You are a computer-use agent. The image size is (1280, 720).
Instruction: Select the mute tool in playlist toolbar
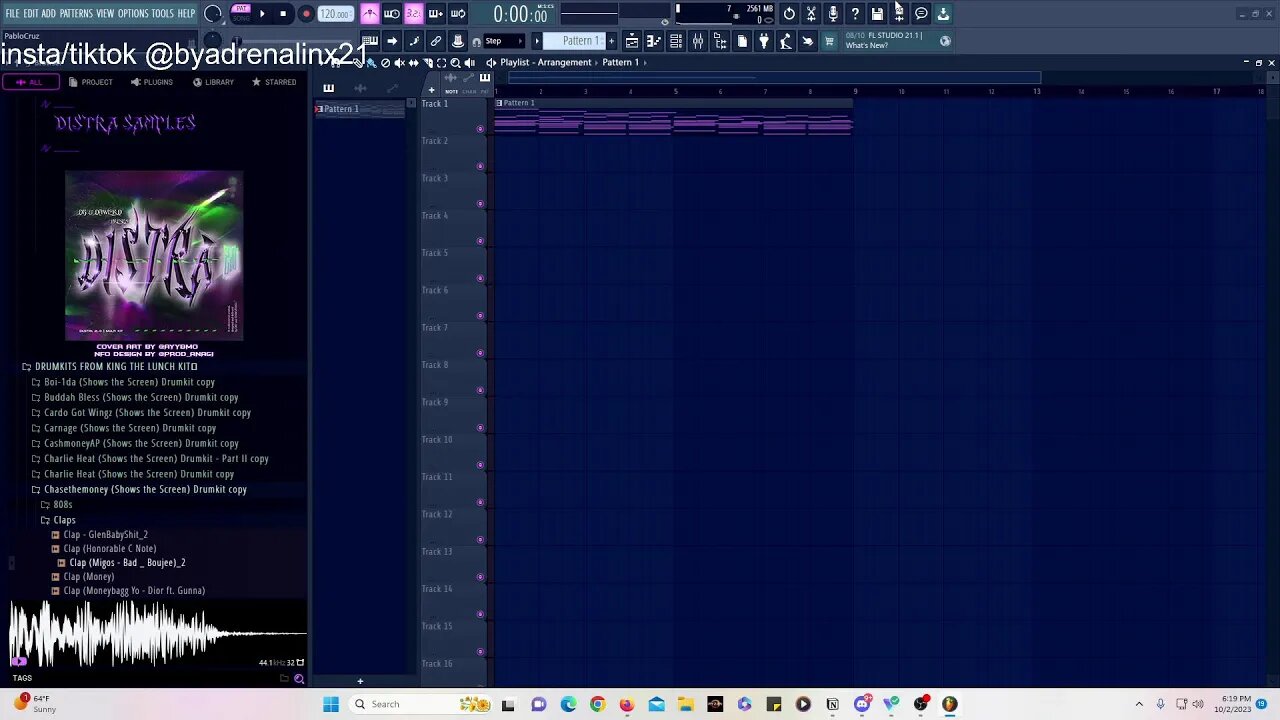(x=399, y=63)
